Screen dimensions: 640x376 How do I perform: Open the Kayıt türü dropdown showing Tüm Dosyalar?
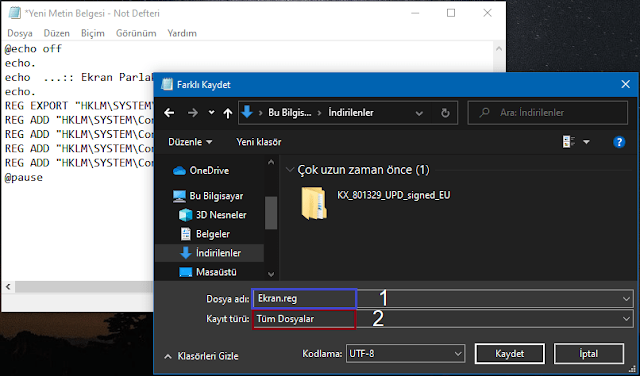442,319
